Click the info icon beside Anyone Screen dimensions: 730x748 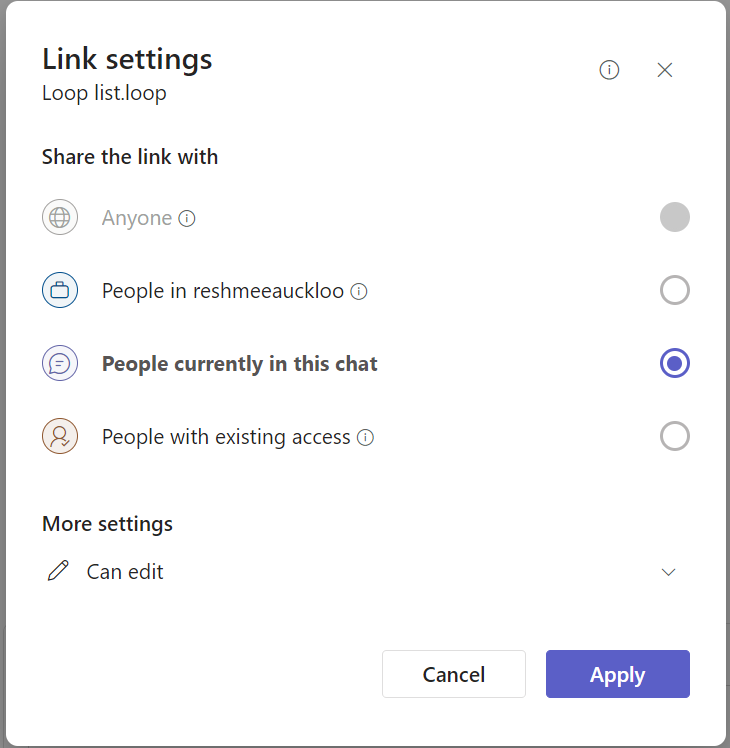pyautogui.click(x=187, y=218)
